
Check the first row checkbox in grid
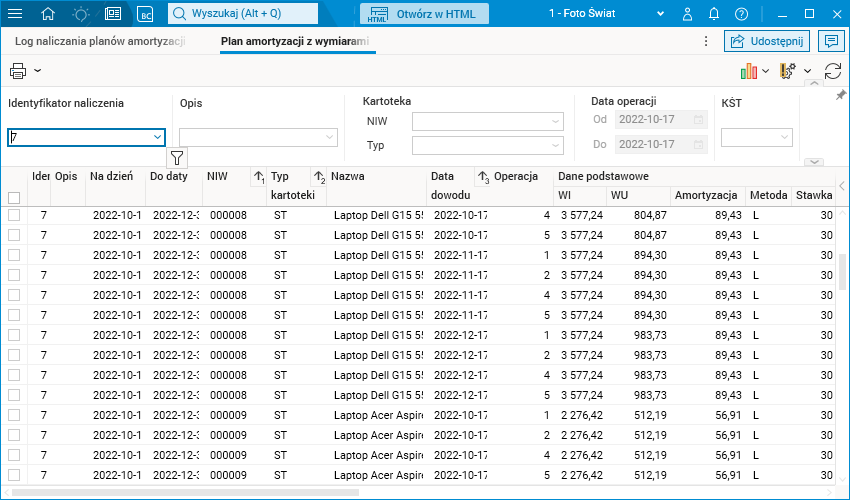click(x=14, y=215)
